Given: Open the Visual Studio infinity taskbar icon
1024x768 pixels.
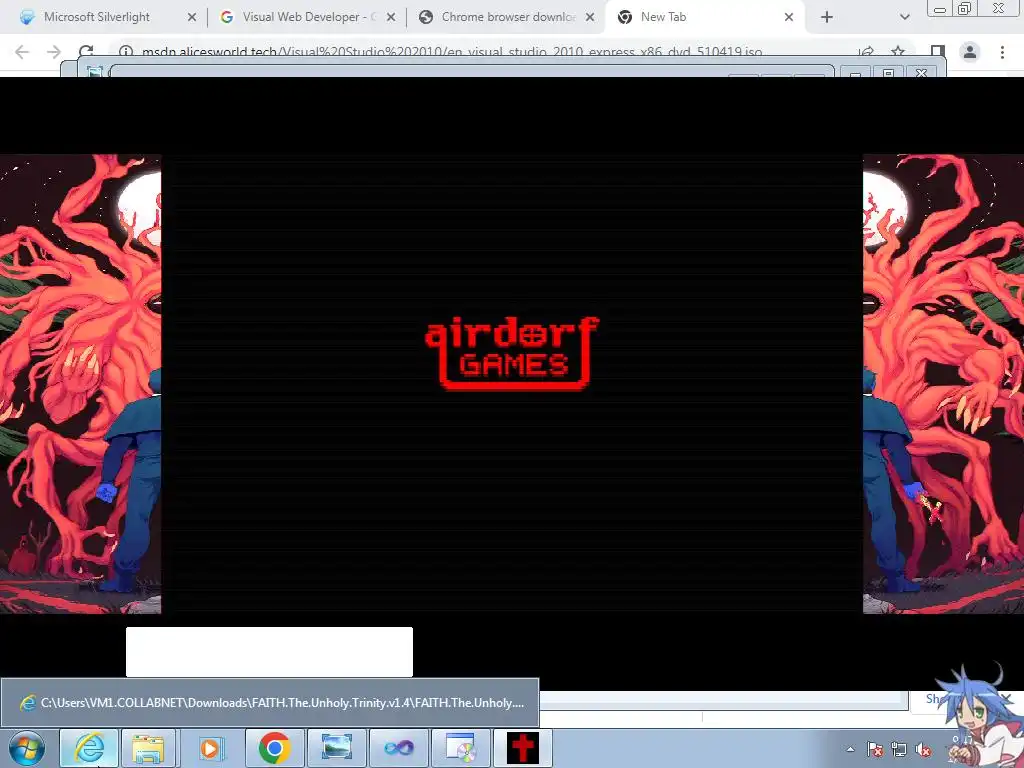Looking at the screenshot, I should [398, 748].
